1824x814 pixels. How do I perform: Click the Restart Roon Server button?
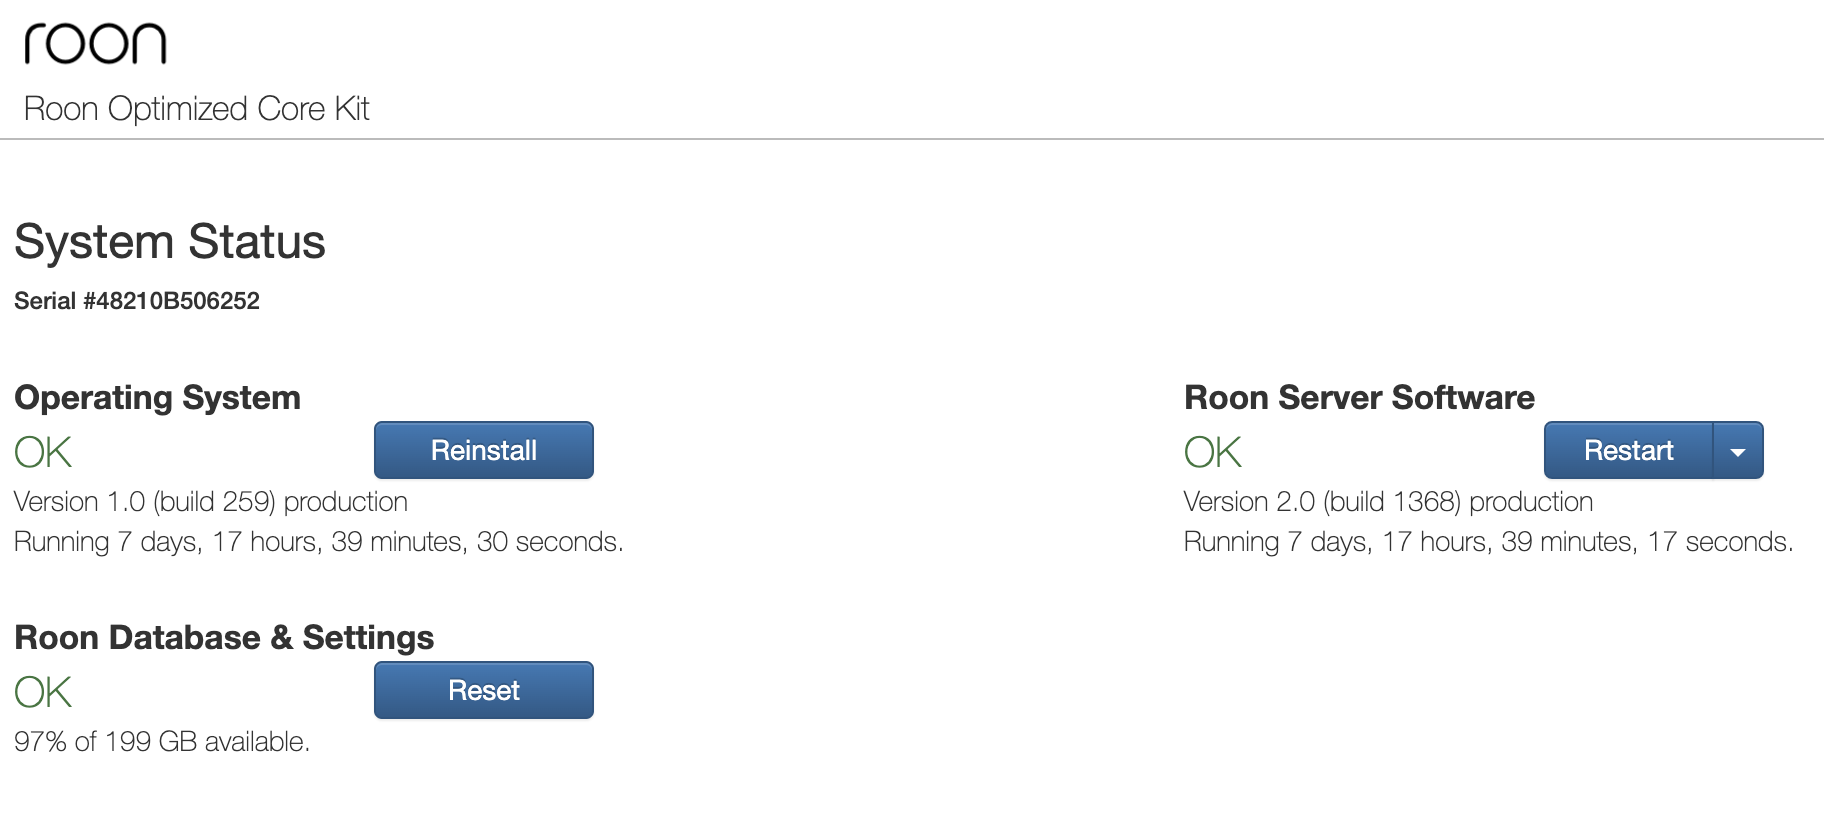1628,450
